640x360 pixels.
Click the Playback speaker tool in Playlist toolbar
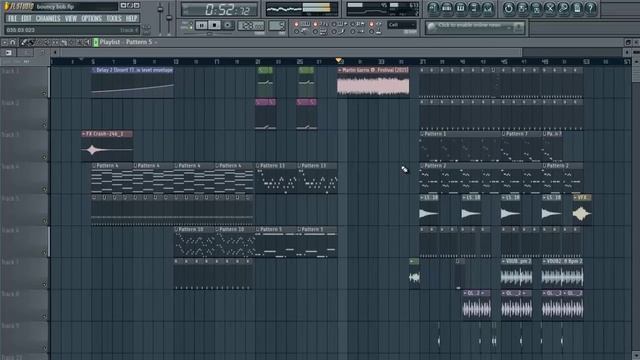(x=87, y=42)
